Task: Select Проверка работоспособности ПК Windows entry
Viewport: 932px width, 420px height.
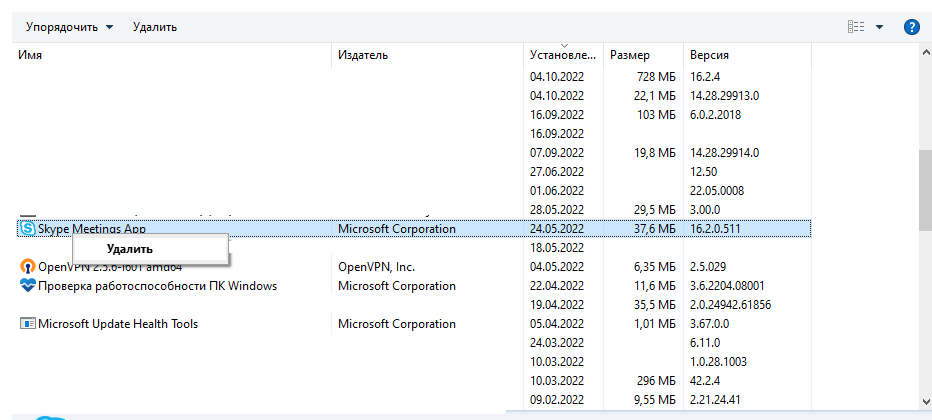Action: tap(158, 286)
